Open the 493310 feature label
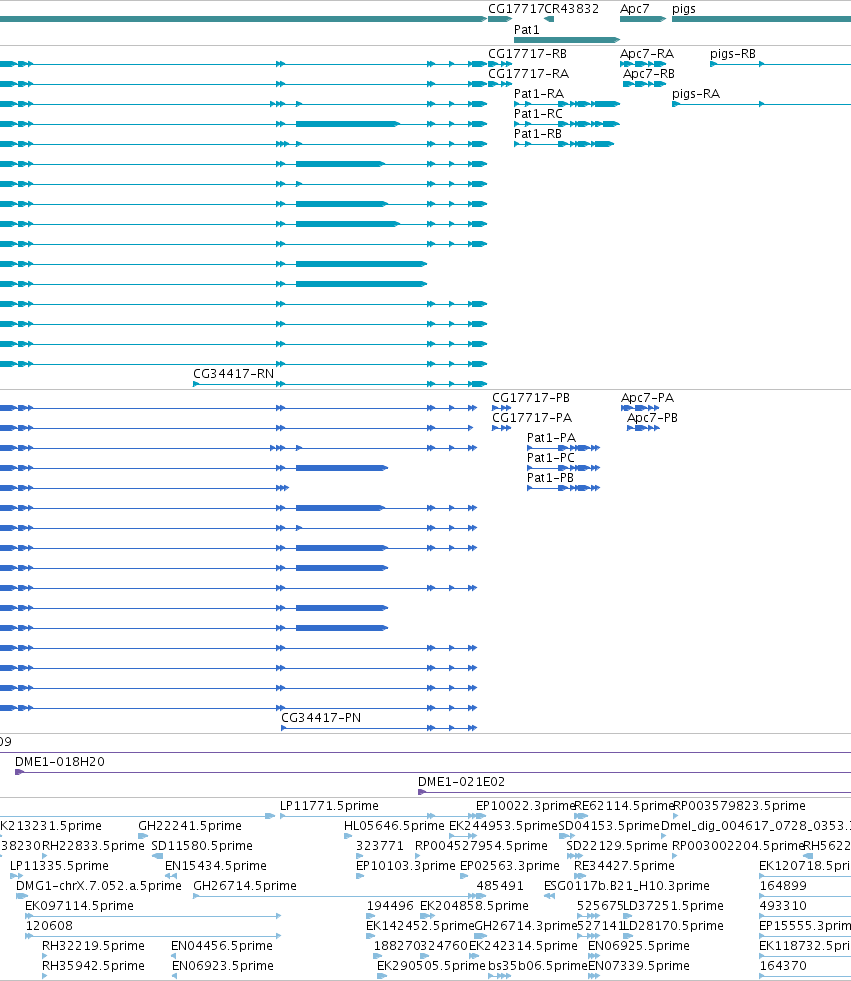 click(783, 906)
